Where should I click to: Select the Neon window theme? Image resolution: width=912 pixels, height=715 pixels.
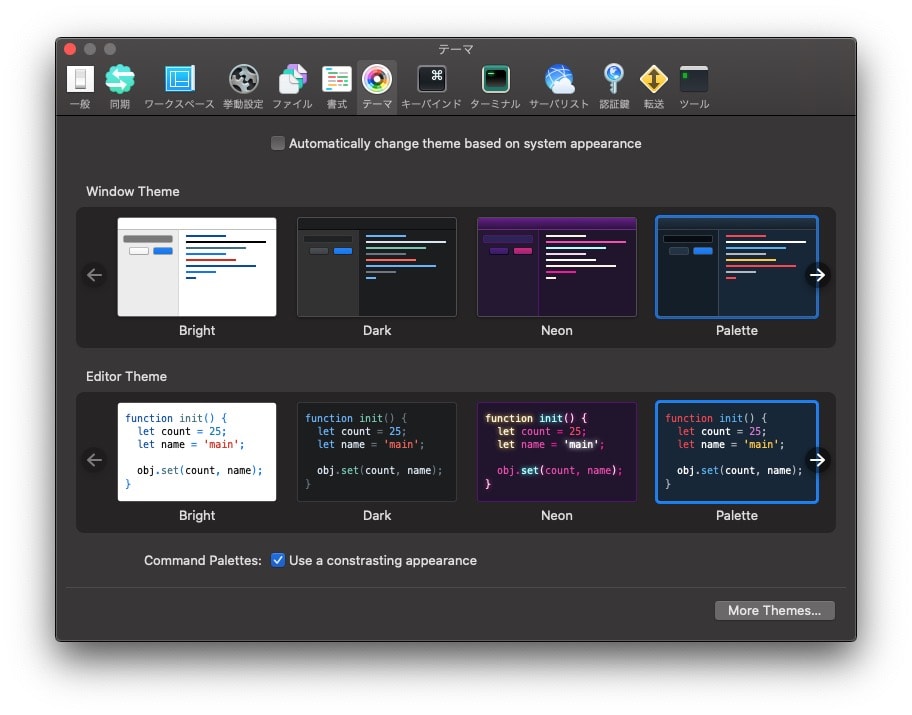click(x=556, y=266)
